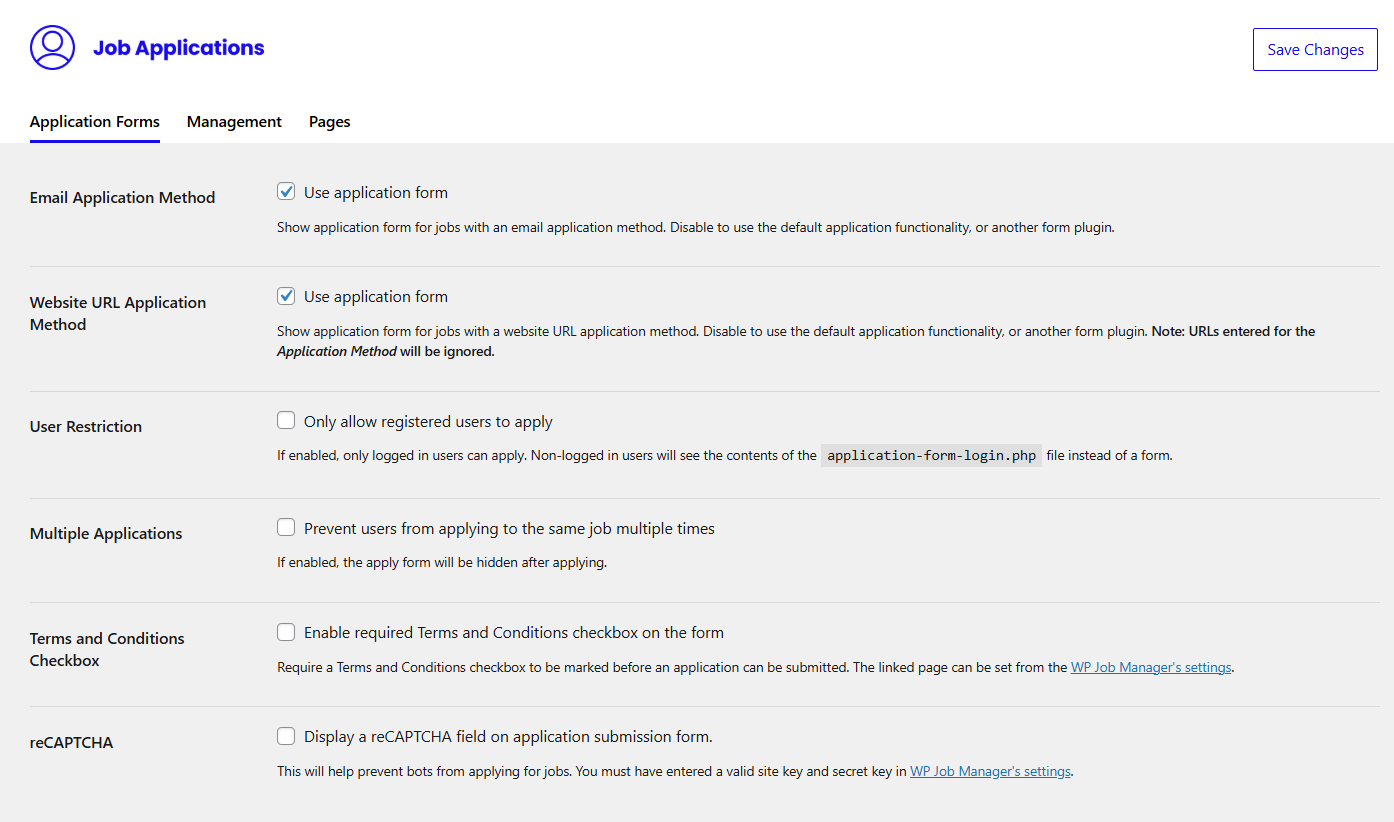Open WP Job Manager's settings link under Terms

(x=1150, y=667)
